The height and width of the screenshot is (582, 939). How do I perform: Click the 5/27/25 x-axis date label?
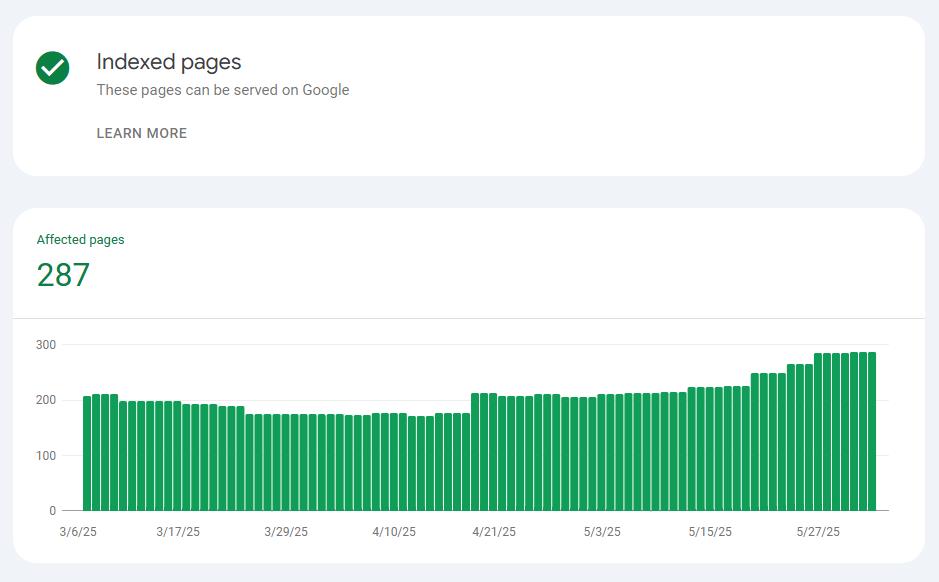pos(818,532)
